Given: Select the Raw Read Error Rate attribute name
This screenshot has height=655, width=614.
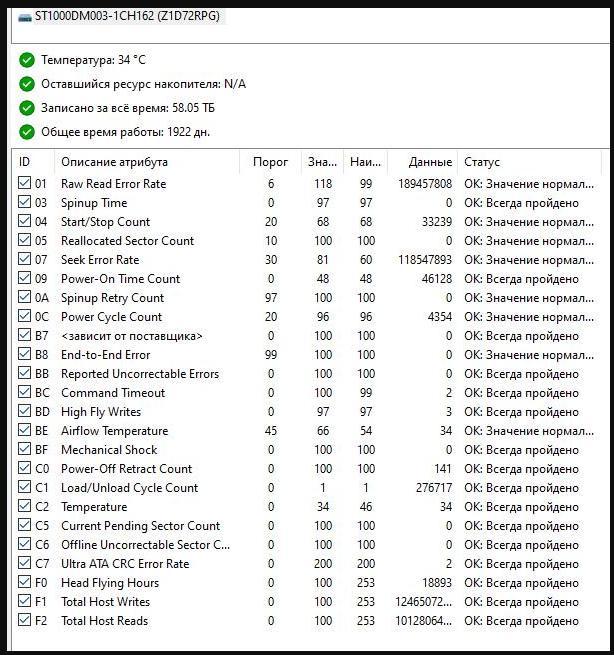Looking at the screenshot, I should [114, 184].
